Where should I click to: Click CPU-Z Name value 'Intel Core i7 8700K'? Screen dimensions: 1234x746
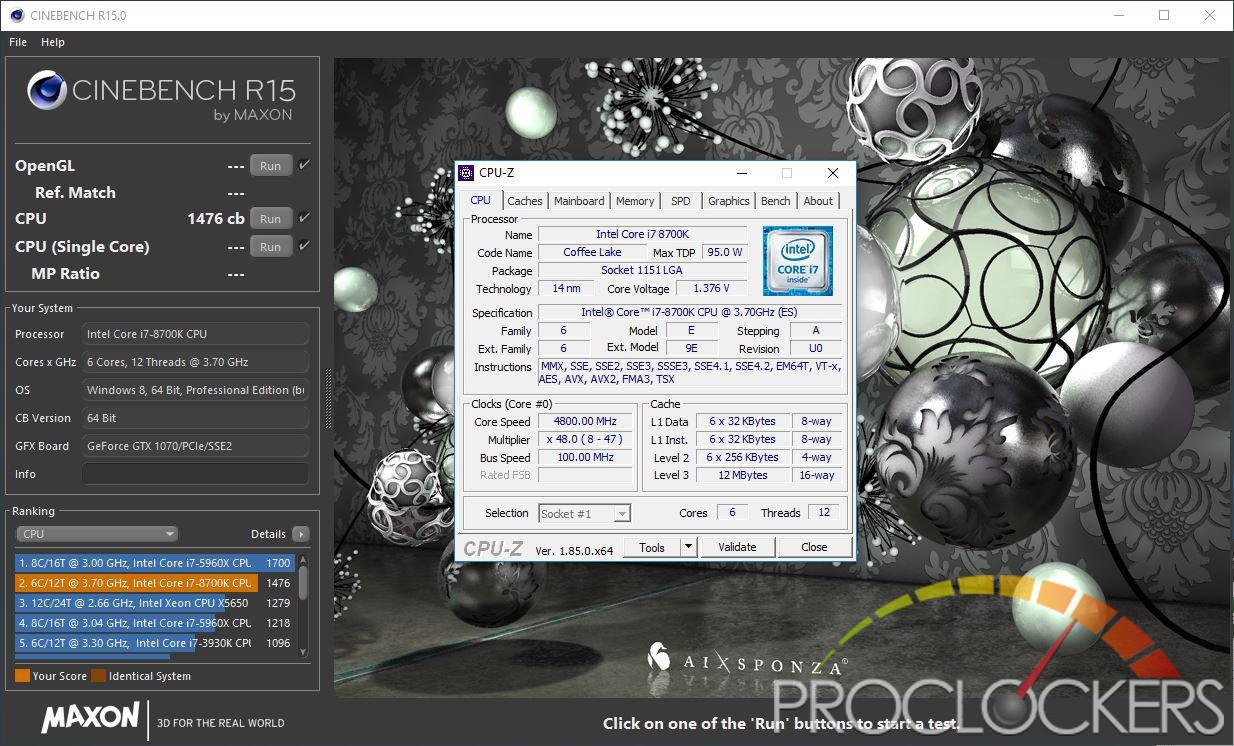(x=642, y=234)
